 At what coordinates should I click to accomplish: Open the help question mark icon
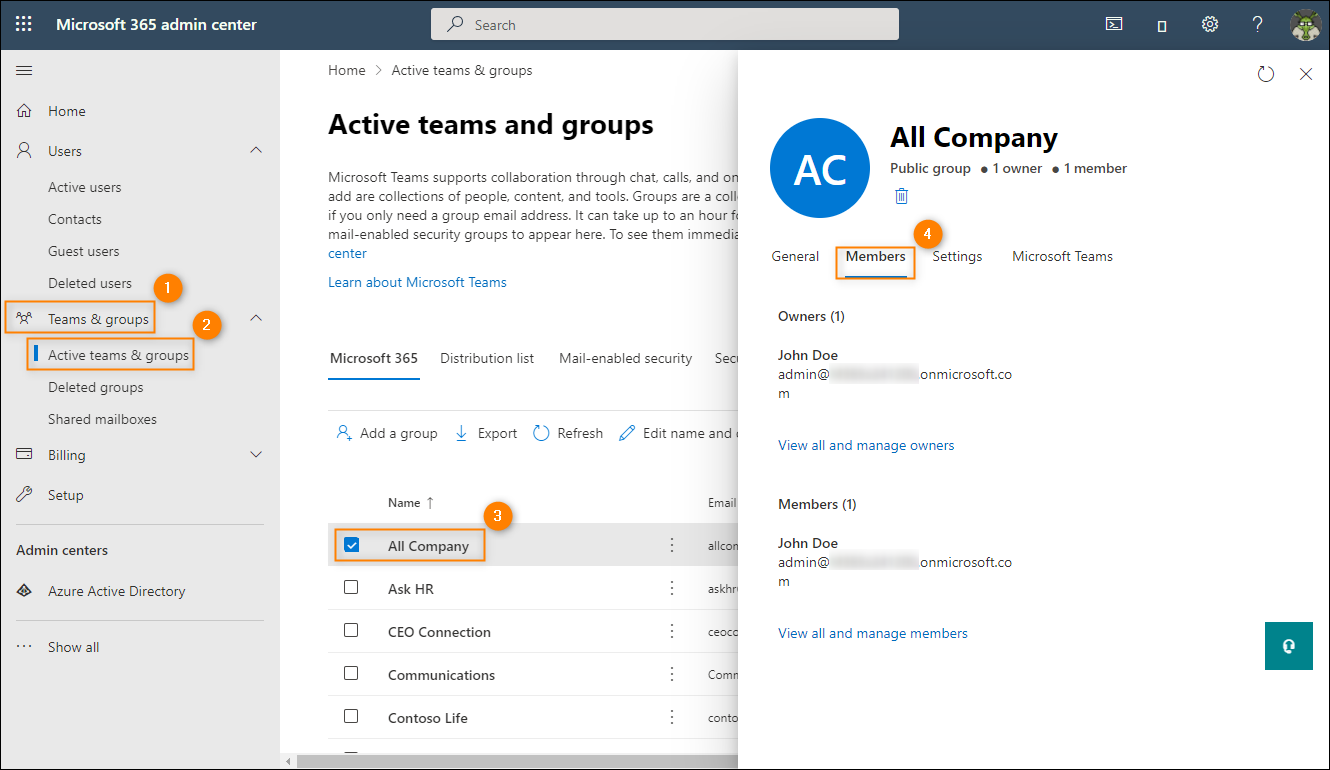1258,24
